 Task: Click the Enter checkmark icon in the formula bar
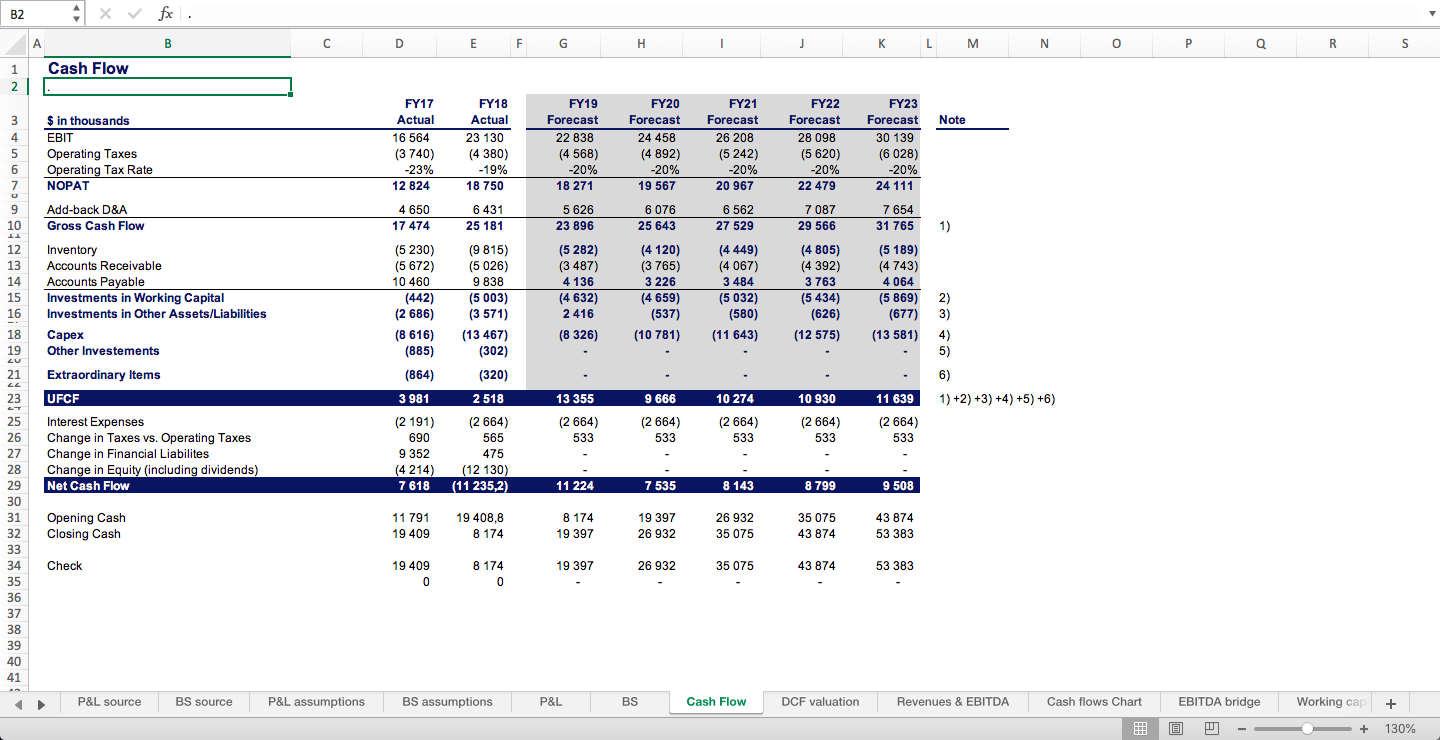(134, 14)
